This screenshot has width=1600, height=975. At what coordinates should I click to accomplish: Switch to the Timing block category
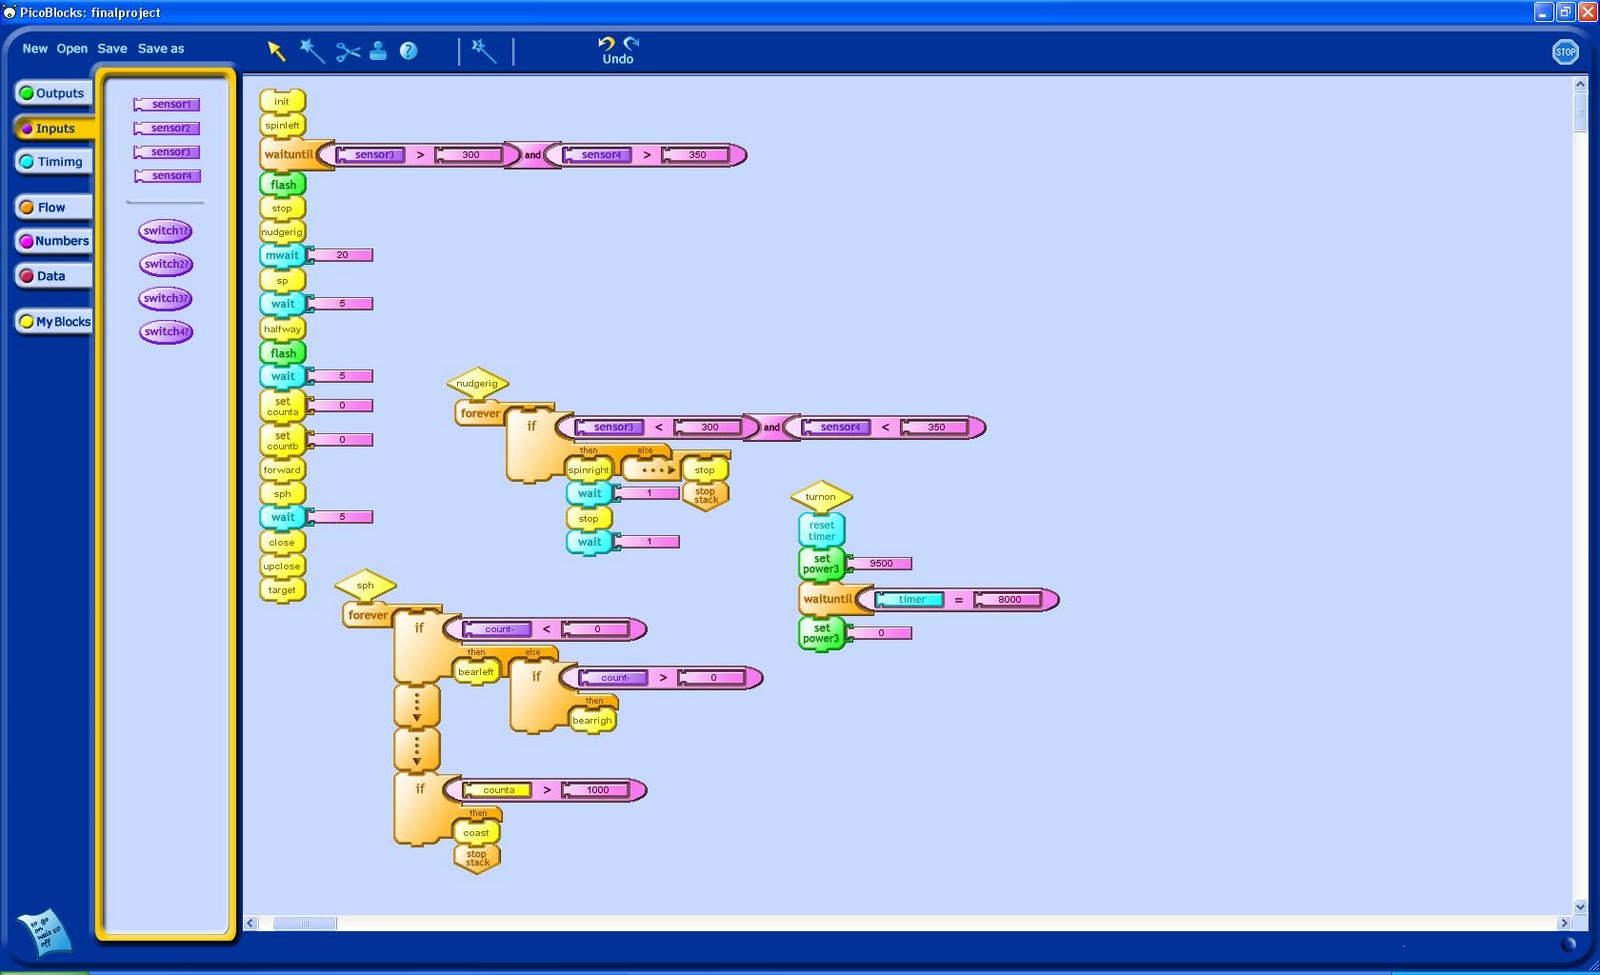click(53, 161)
